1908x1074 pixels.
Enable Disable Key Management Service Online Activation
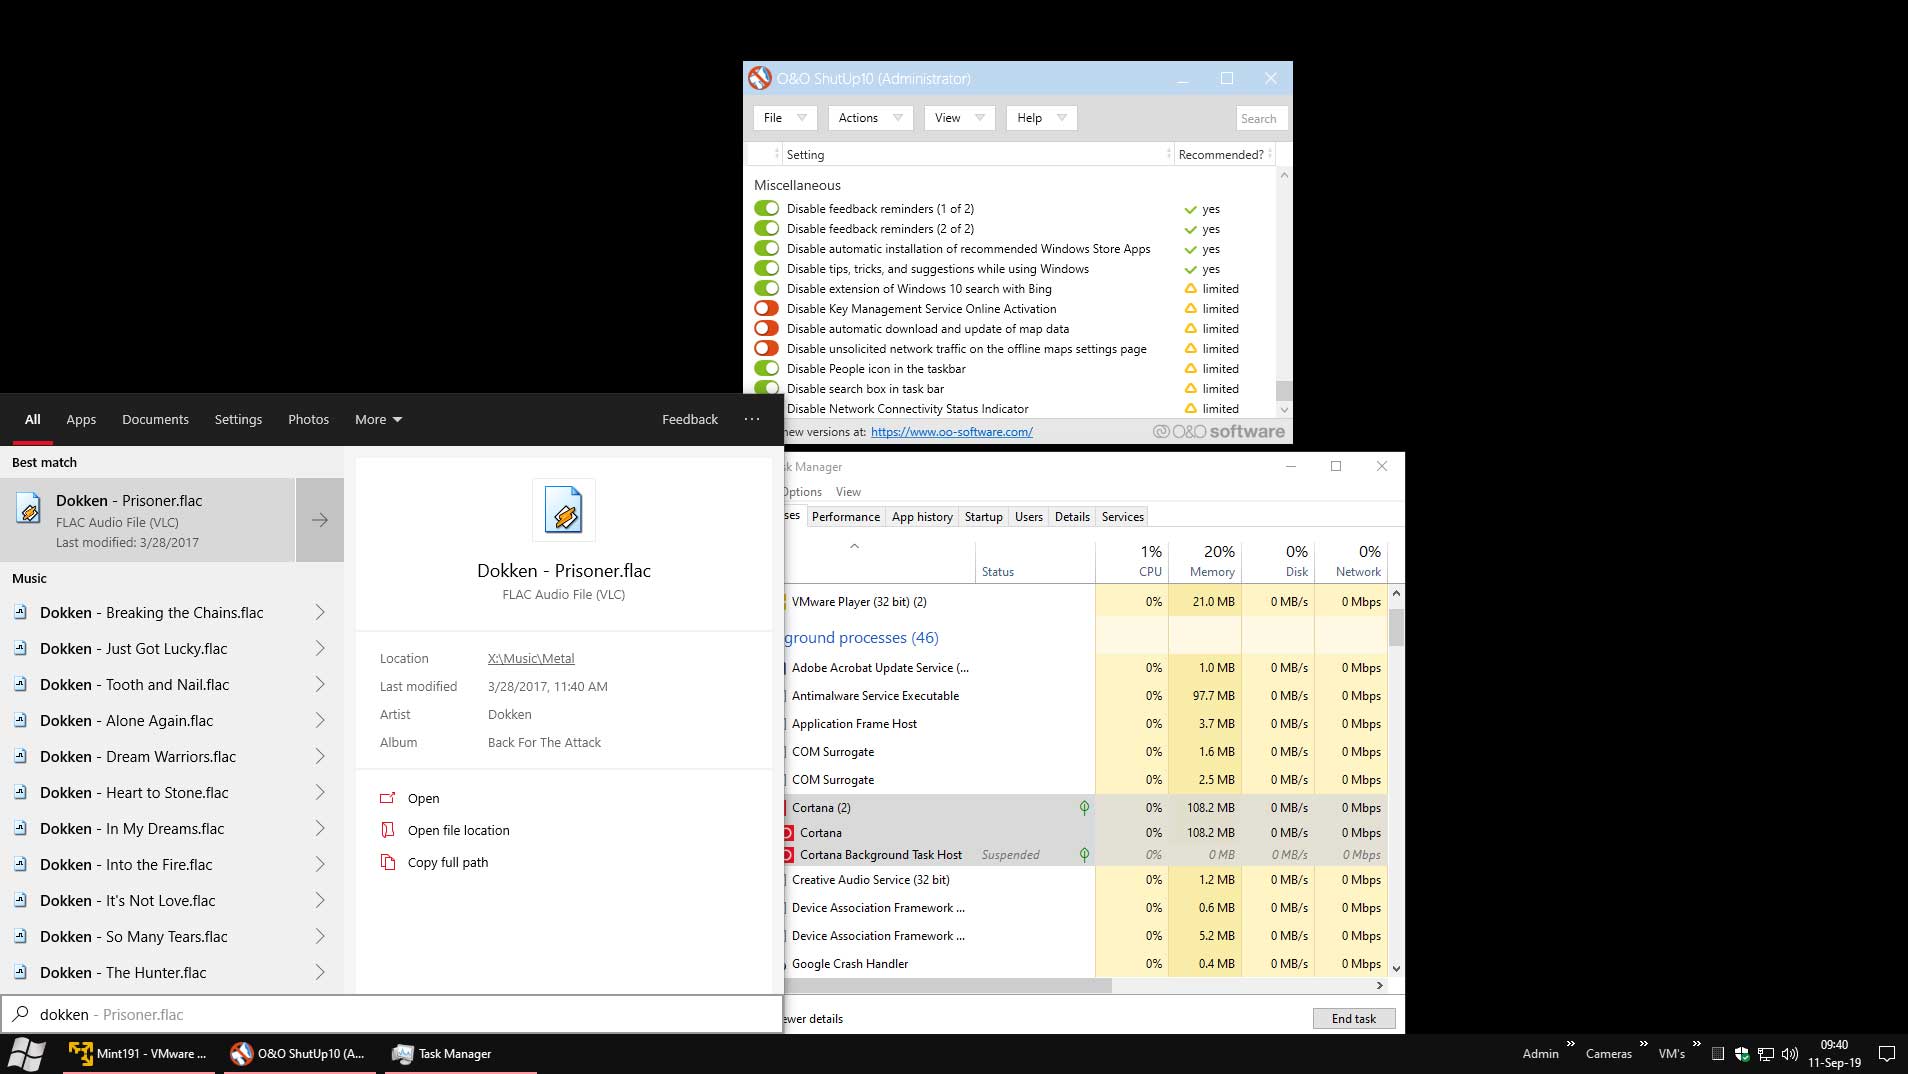[767, 308]
